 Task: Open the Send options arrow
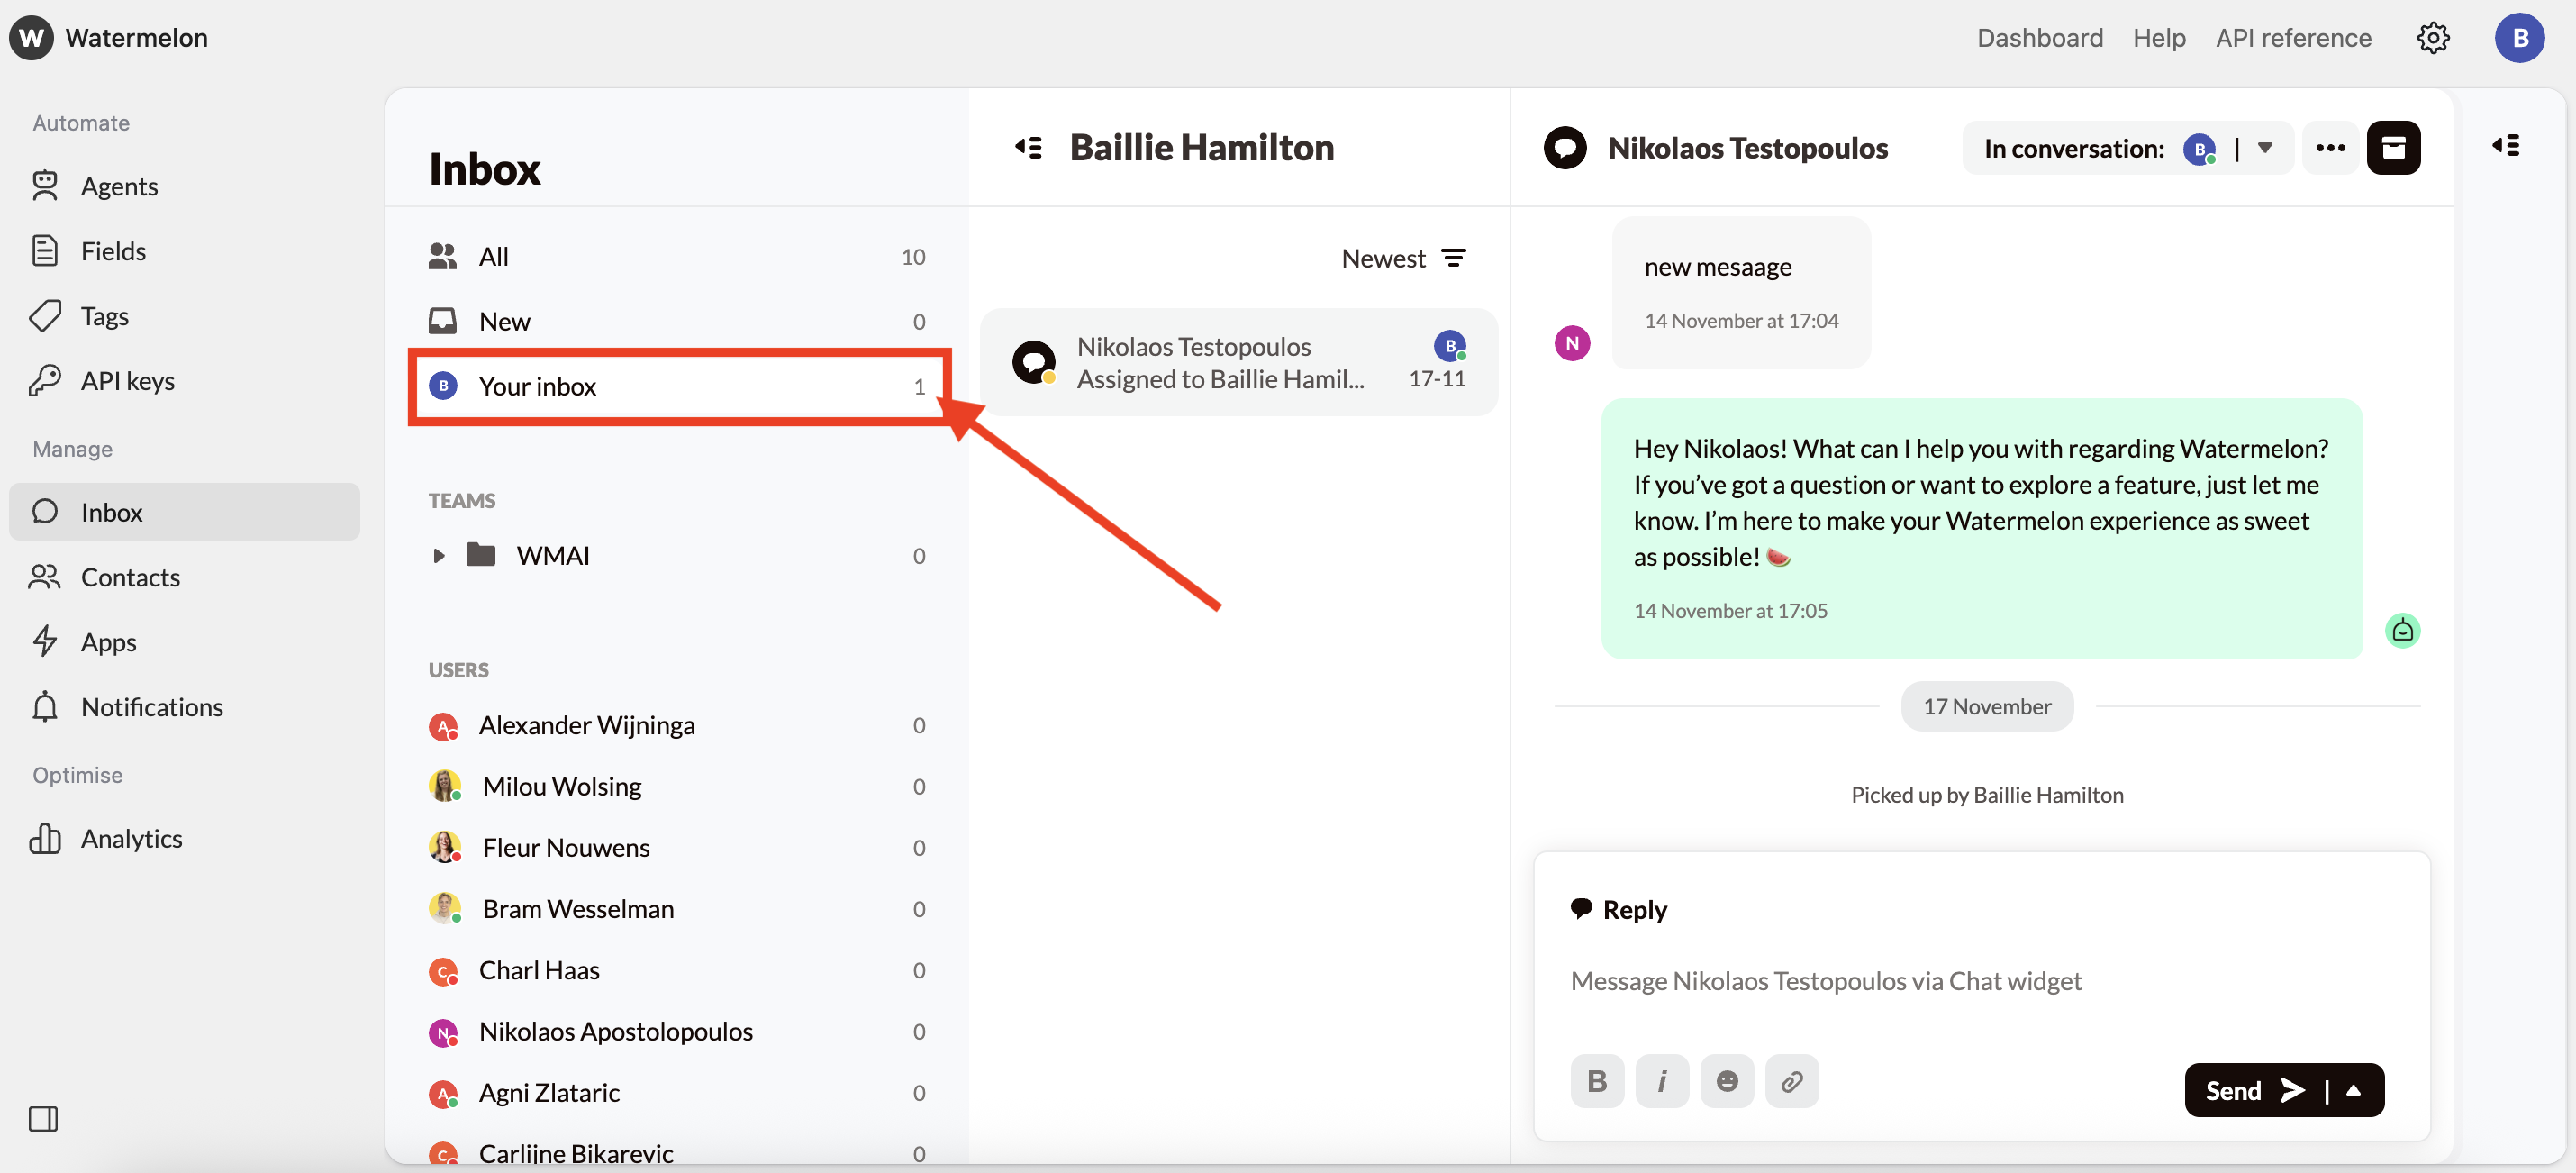coord(2354,1090)
